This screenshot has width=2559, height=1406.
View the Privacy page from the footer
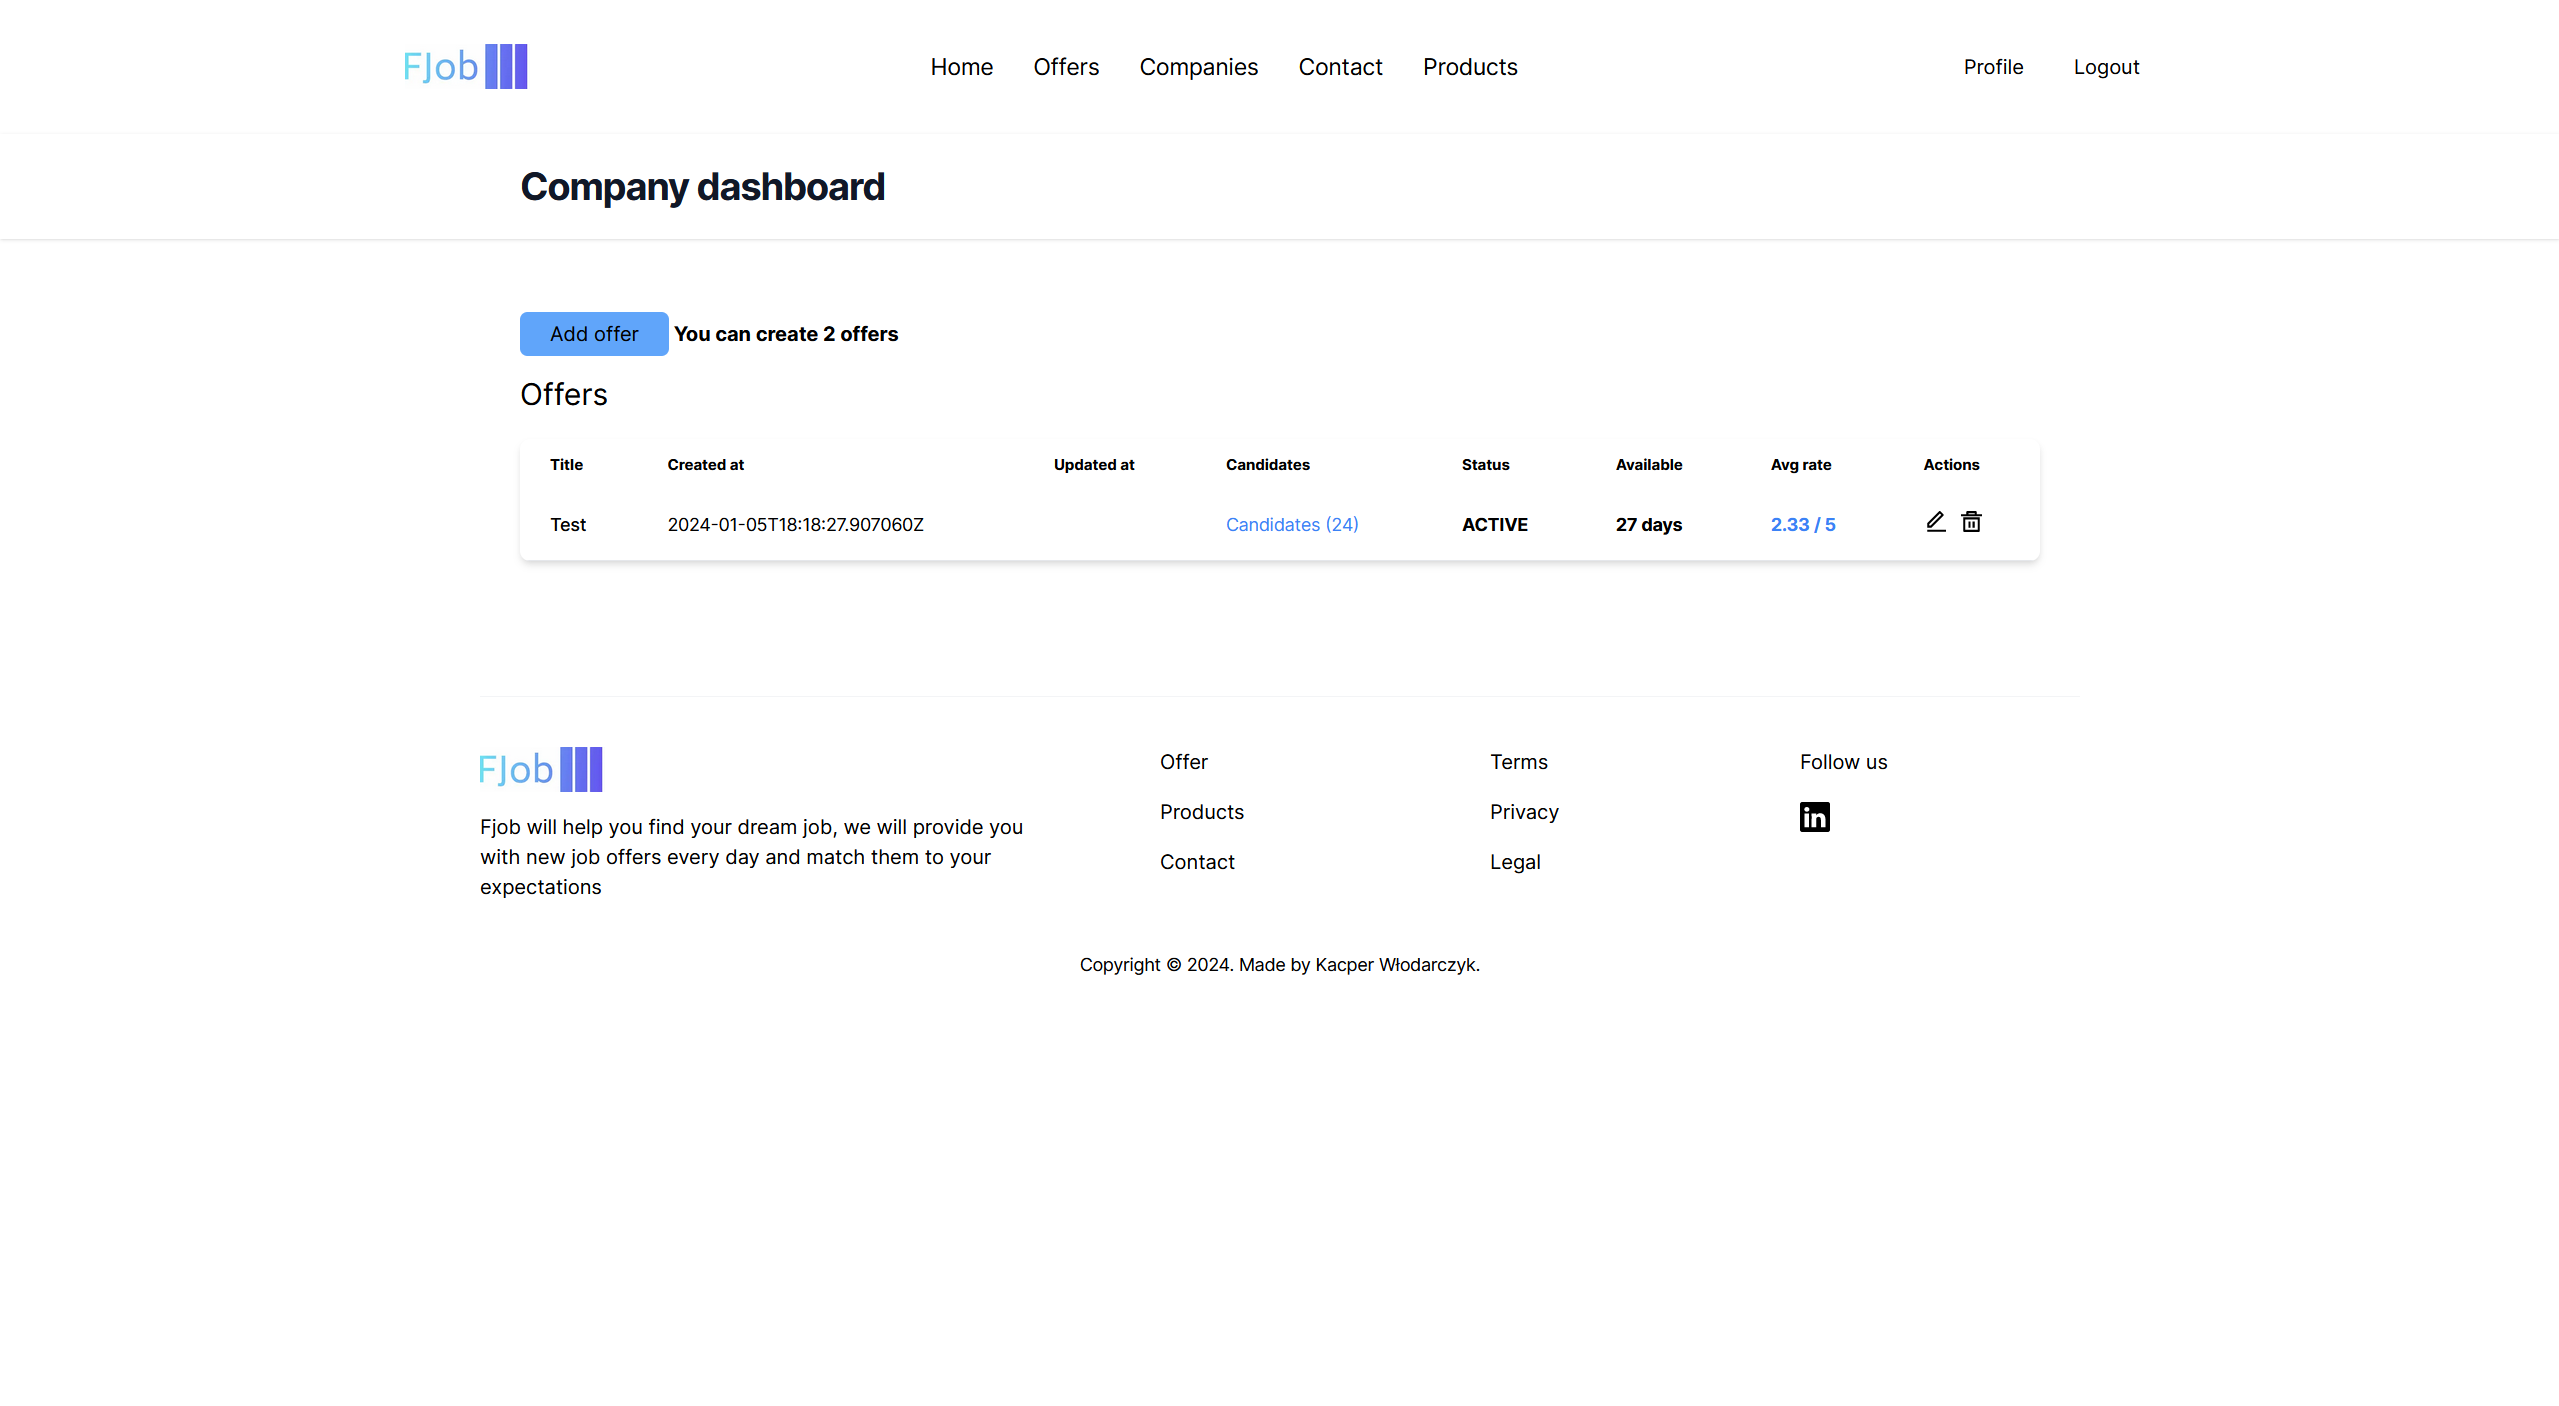(x=1523, y=812)
